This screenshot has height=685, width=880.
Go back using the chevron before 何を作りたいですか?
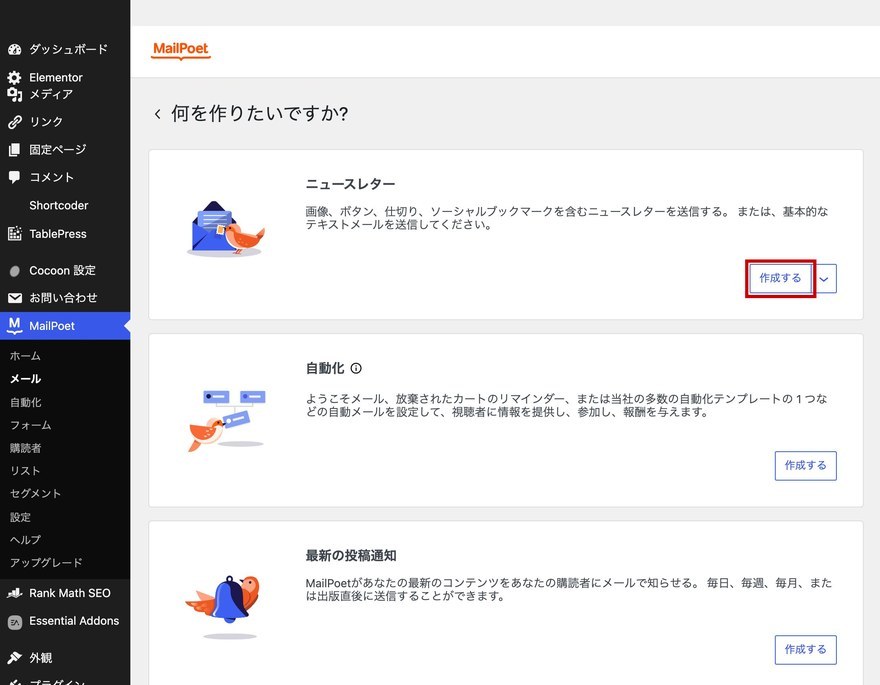click(x=158, y=114)
